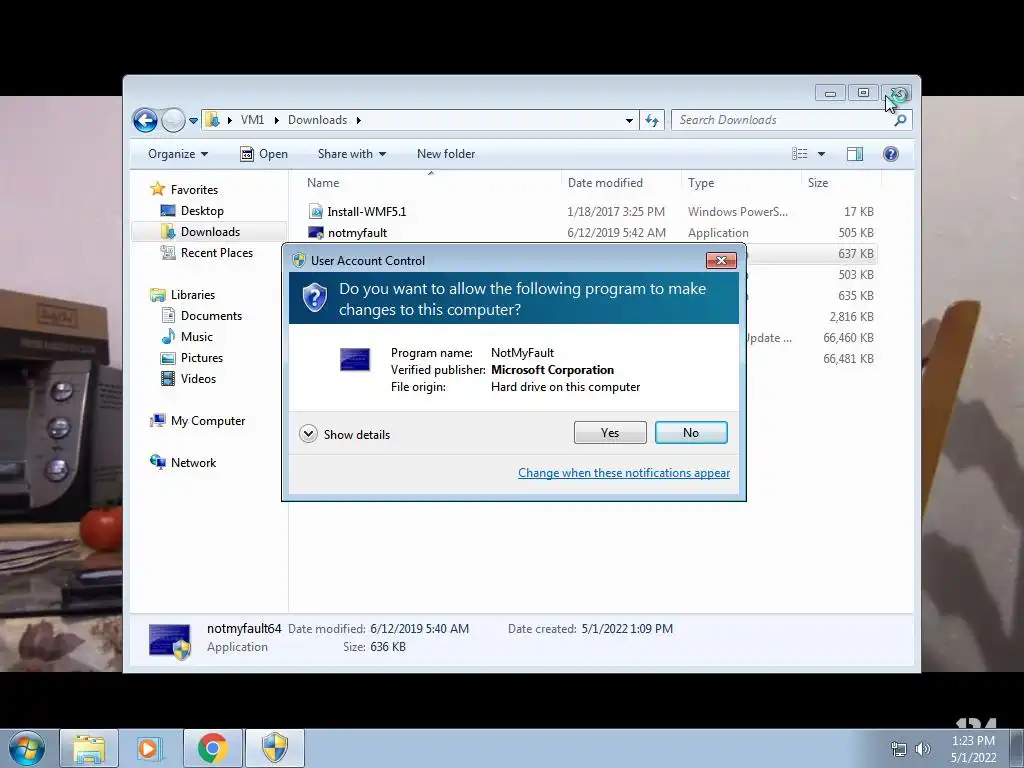Select VM1 in the address breadcrumb

pos(252,120)
